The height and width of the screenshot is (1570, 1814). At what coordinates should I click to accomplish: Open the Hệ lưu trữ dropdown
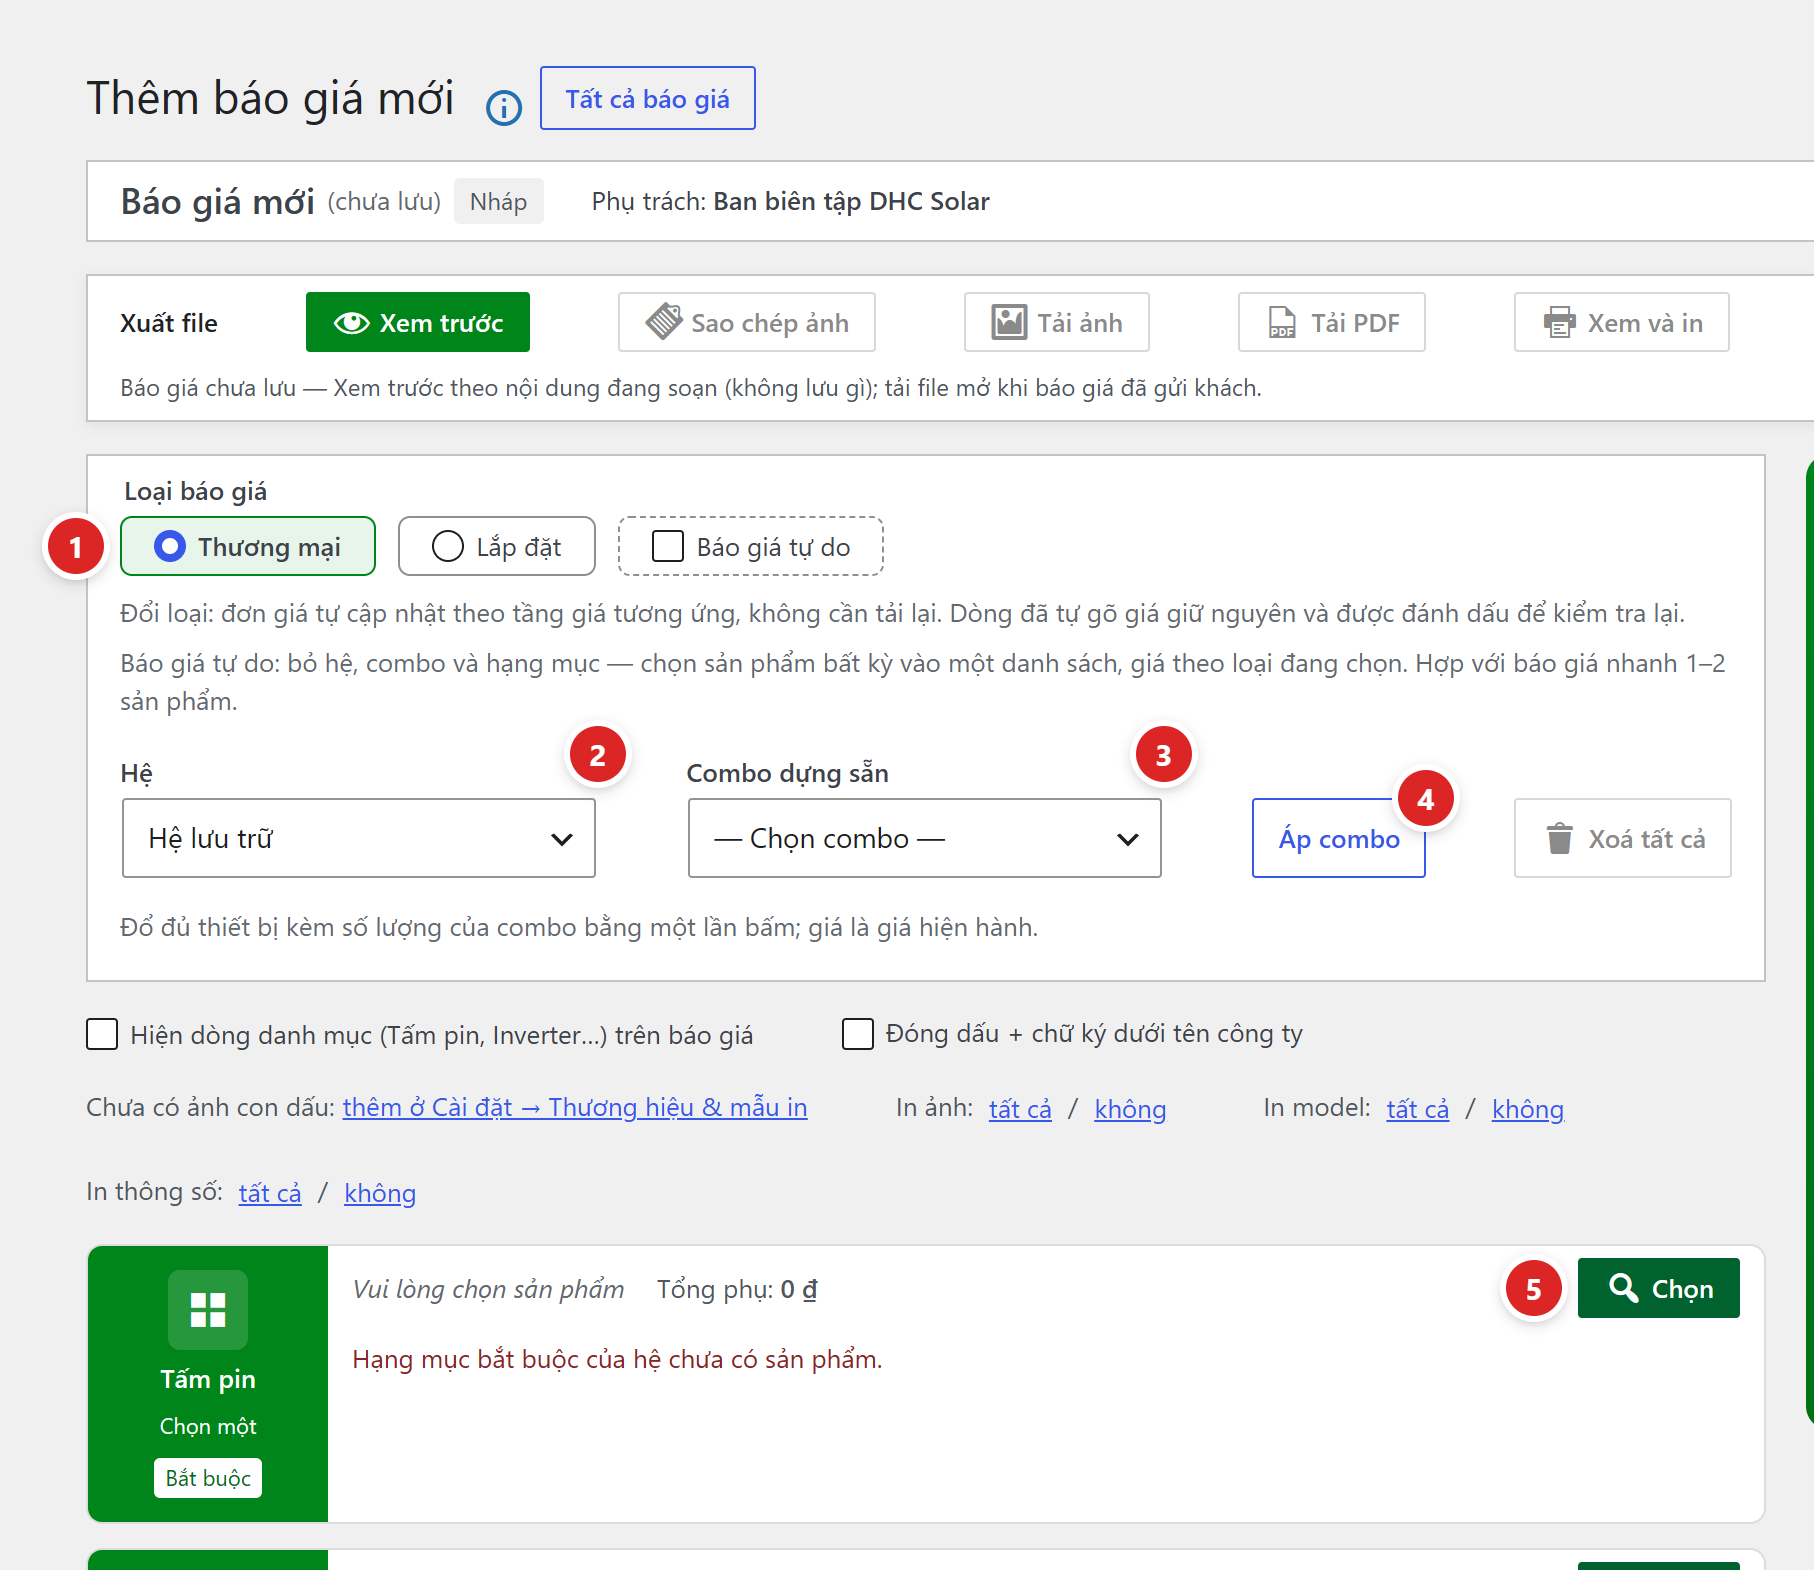(359, 838)
